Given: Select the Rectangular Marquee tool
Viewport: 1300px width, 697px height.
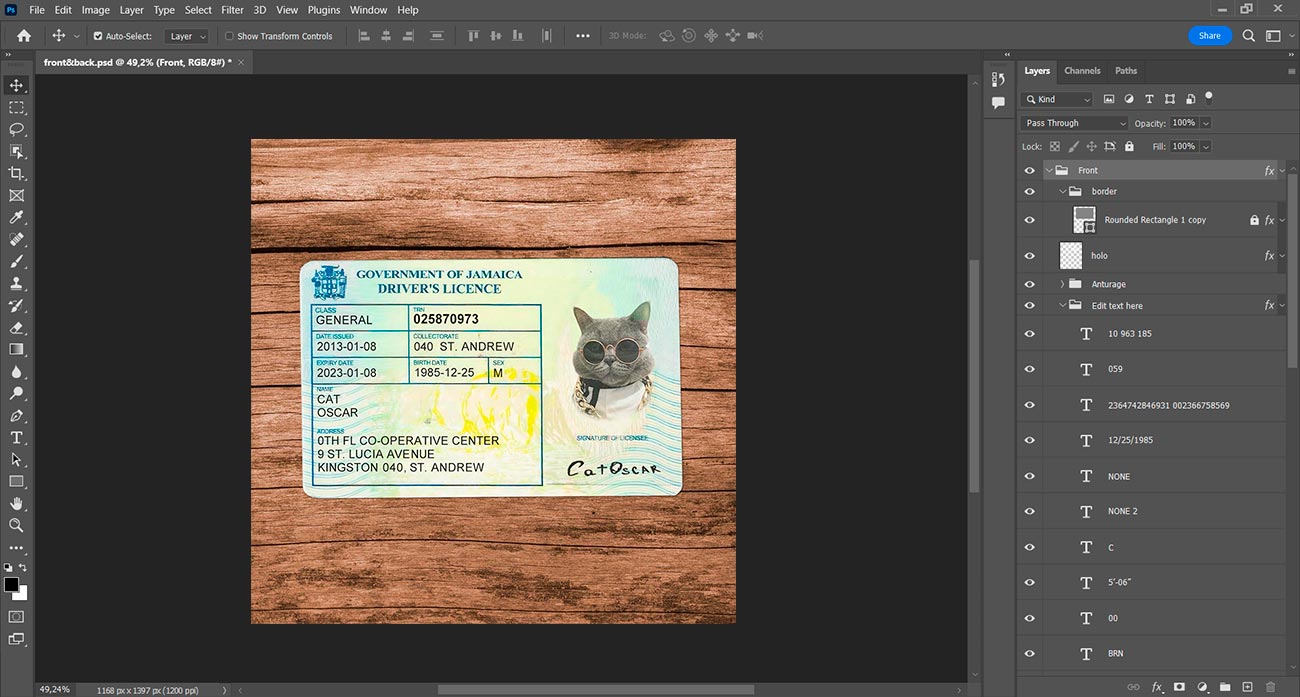Looking at the screenshot, I should click(16, 107).
